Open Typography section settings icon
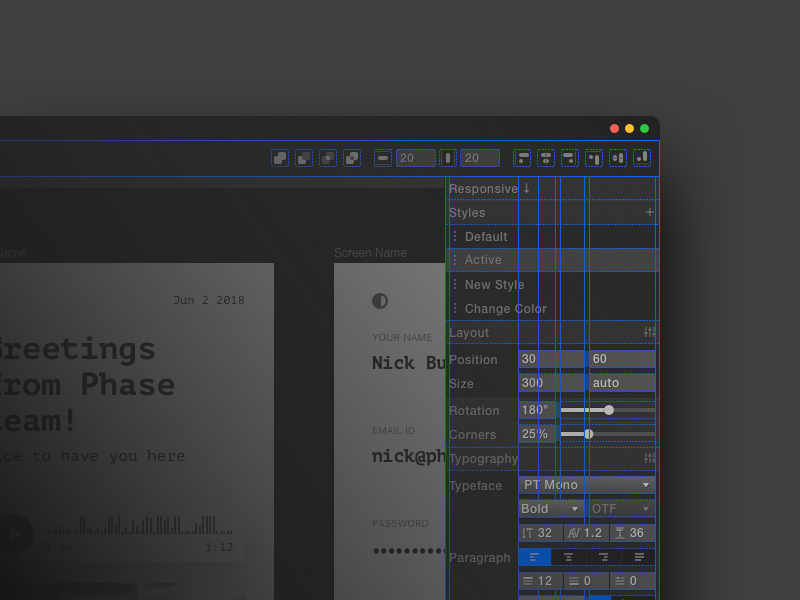Viewport: 800px width, 600px height. 649,458
